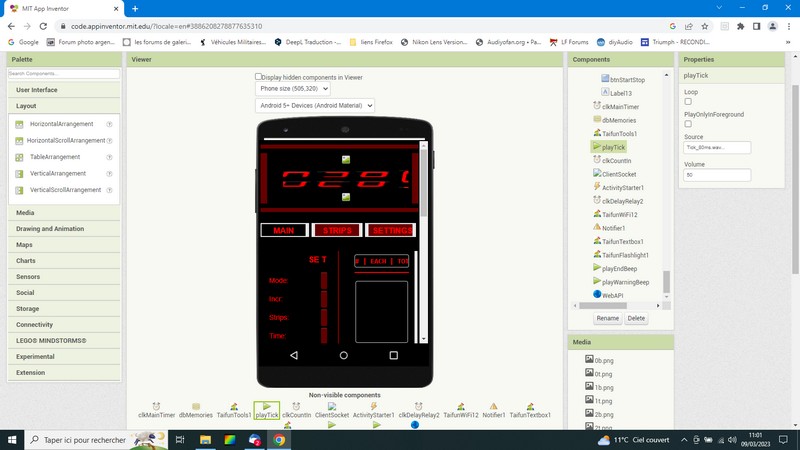
Task: Select the HorizontalArrangement palette icon
Action: [19, 124]
